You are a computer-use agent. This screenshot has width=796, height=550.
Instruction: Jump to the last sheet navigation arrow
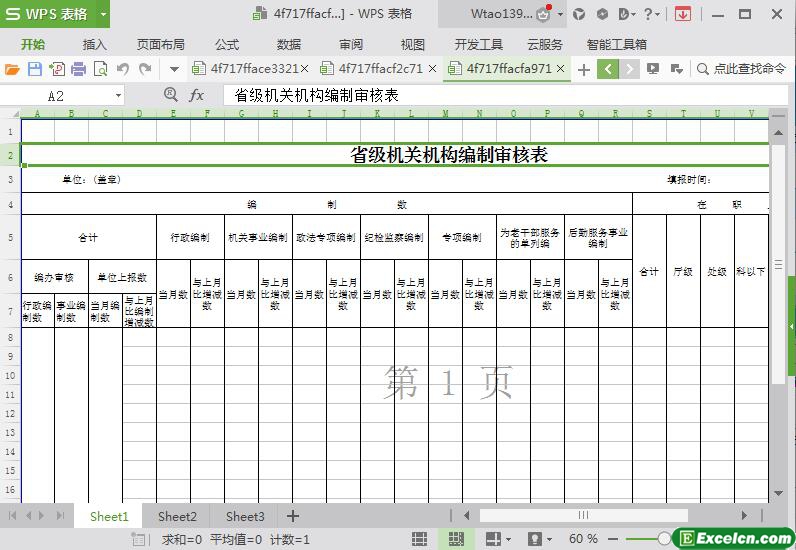[x=60, y=516]
